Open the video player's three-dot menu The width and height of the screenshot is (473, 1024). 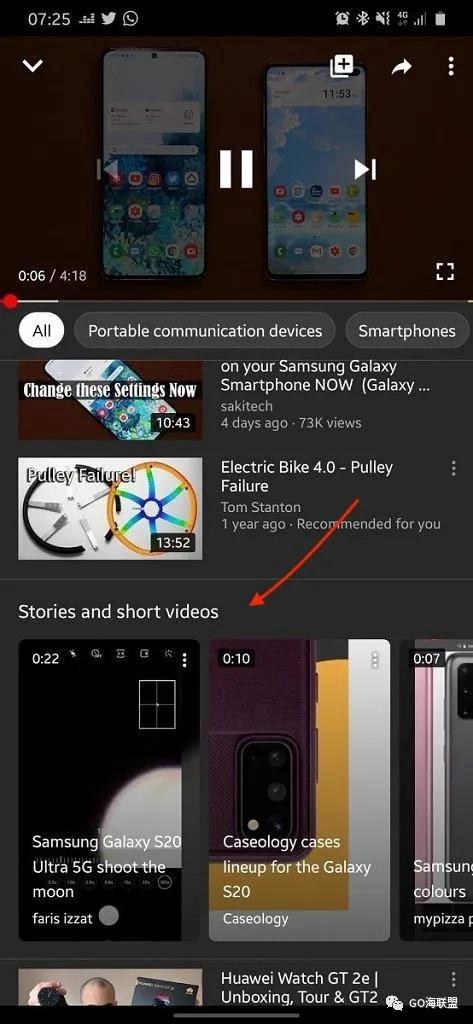tap(451, 66)
